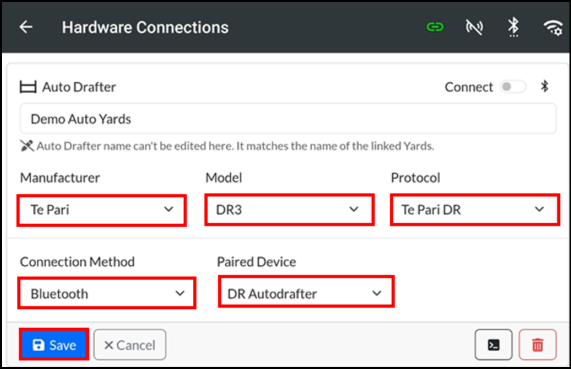Expand the Model dropdown showing DR3
This screenshot has width=571, height=369.
click(x=290, y=210)
